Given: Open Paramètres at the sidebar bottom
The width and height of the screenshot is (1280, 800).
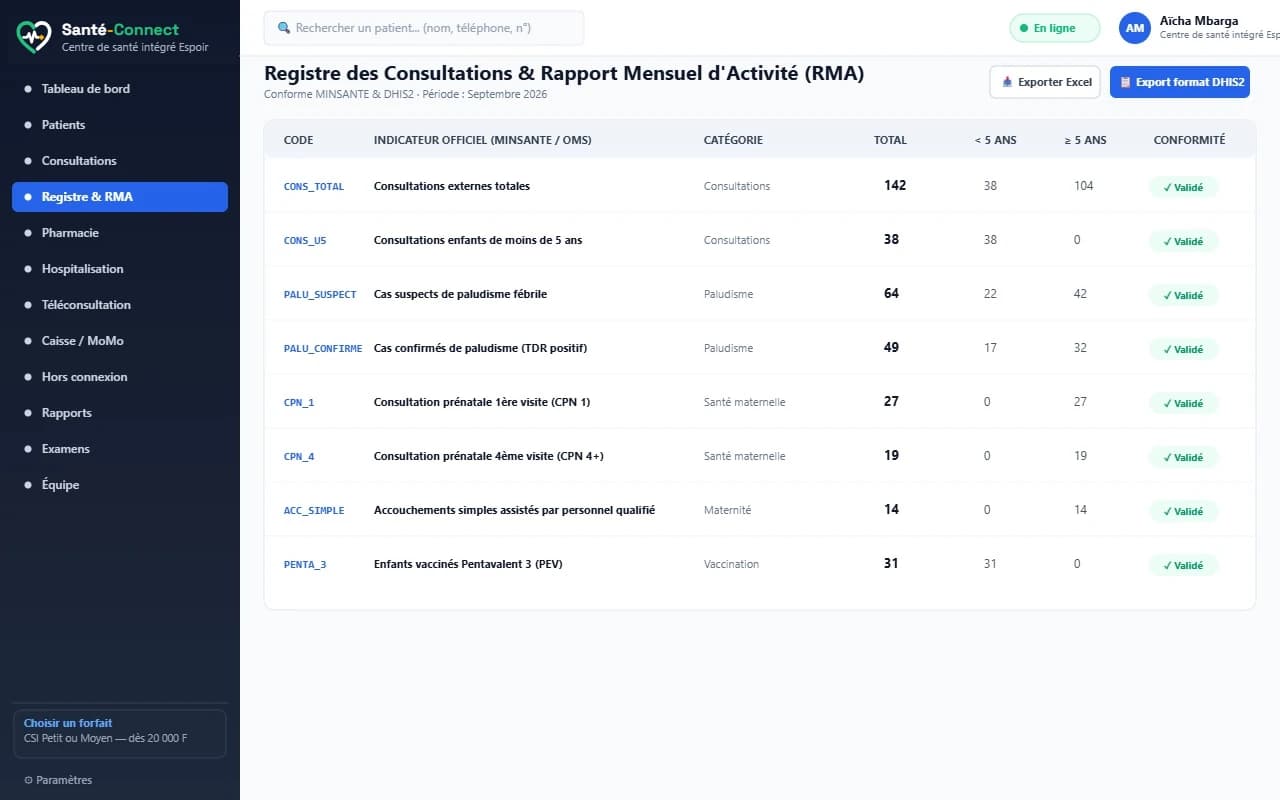Looking at the screenshot, I should [58, 780].
